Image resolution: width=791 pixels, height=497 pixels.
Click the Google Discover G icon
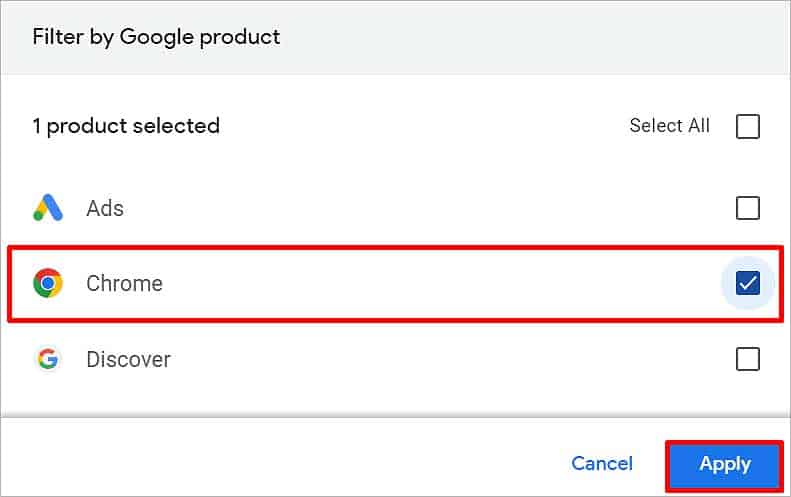[x=48, y=359]
